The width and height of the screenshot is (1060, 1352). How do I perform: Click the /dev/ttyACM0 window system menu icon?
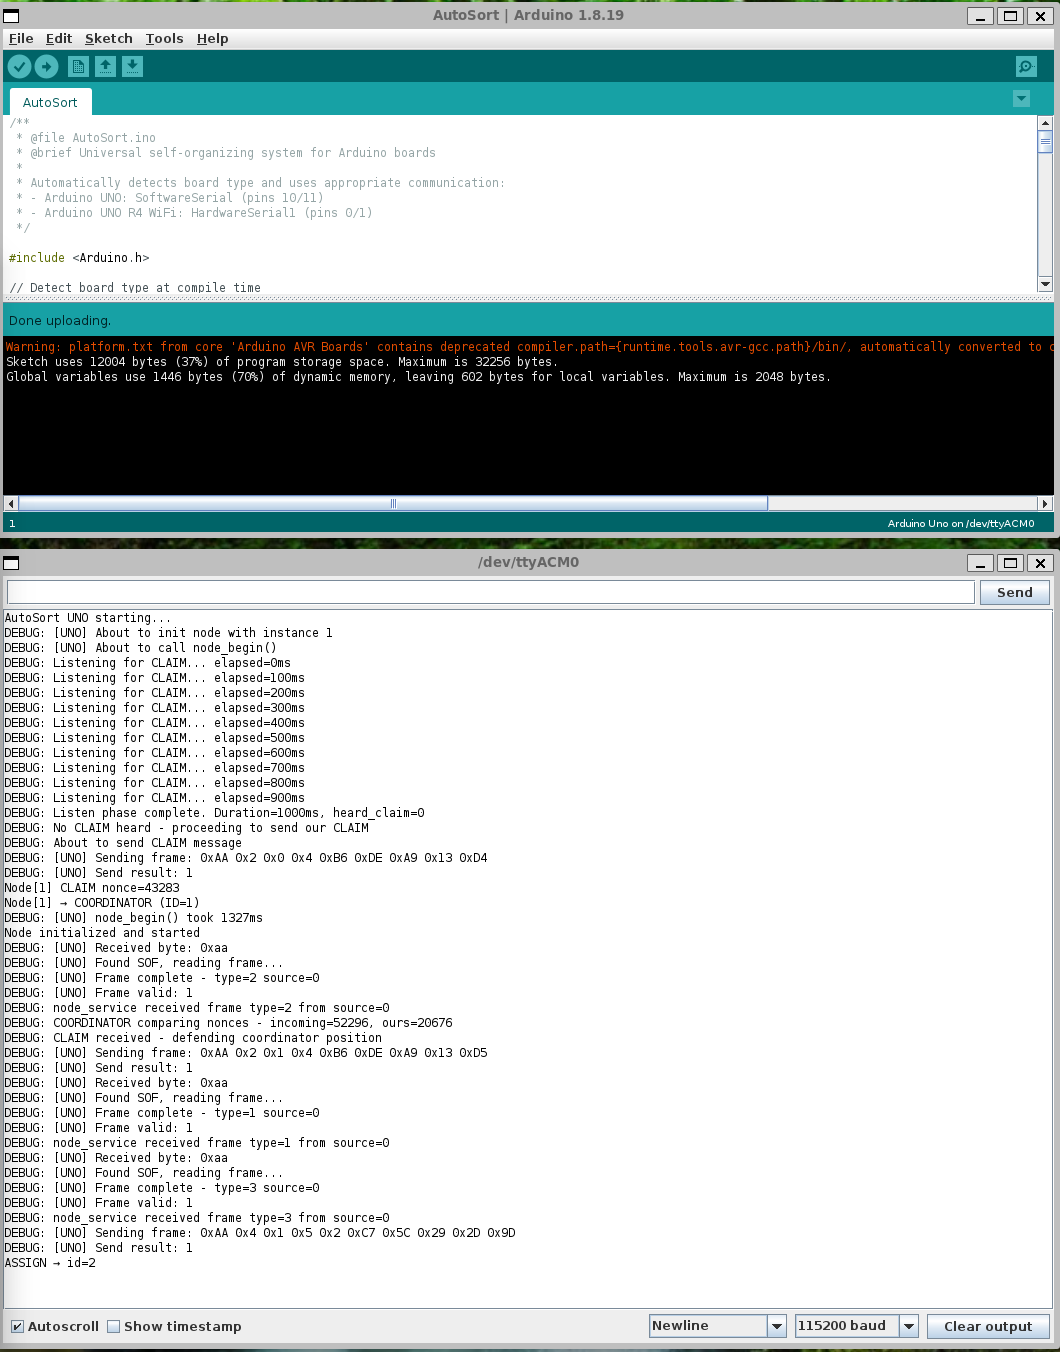click(11, 563)
